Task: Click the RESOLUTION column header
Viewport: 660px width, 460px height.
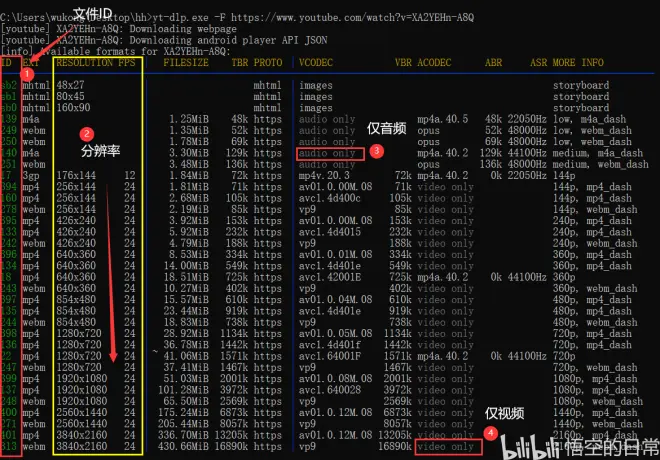Action: [84, 63]
